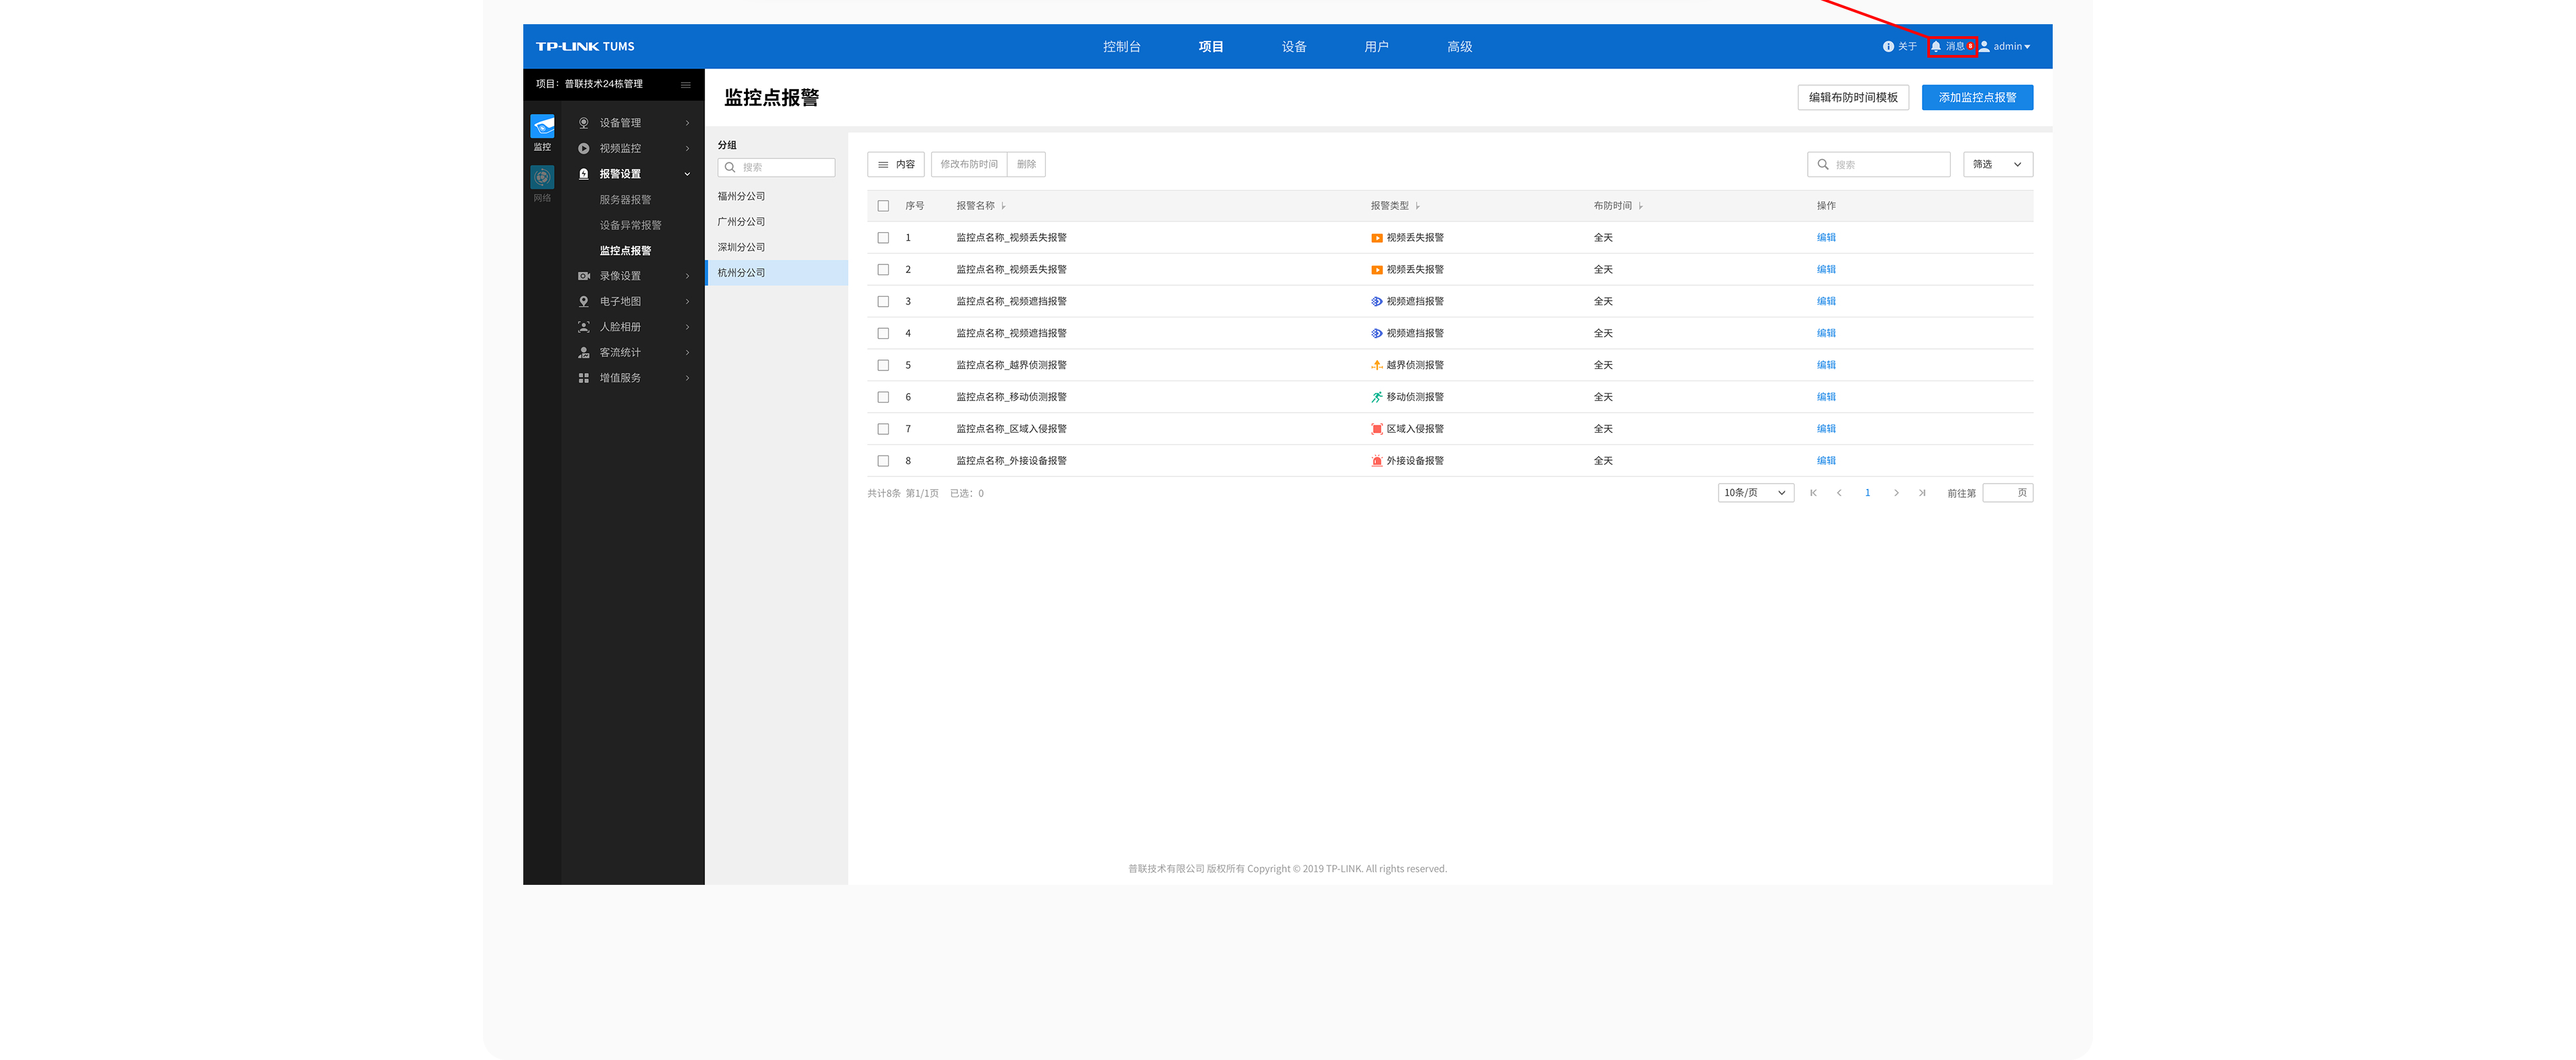Click the 设备管理 icon in sidebar
Screen dimensions: 2576x1060
pyautogui.click(x=584, y=123)
